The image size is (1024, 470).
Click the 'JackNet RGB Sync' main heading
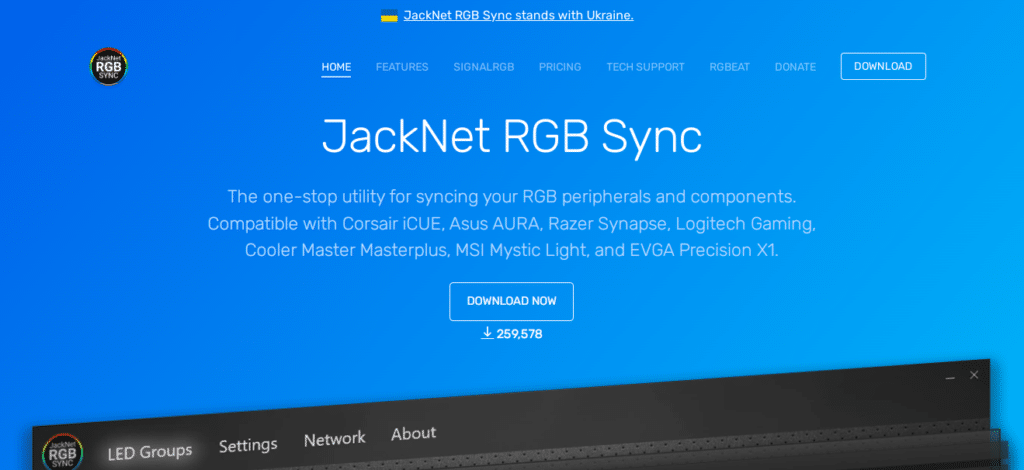(x=512, y=137)
